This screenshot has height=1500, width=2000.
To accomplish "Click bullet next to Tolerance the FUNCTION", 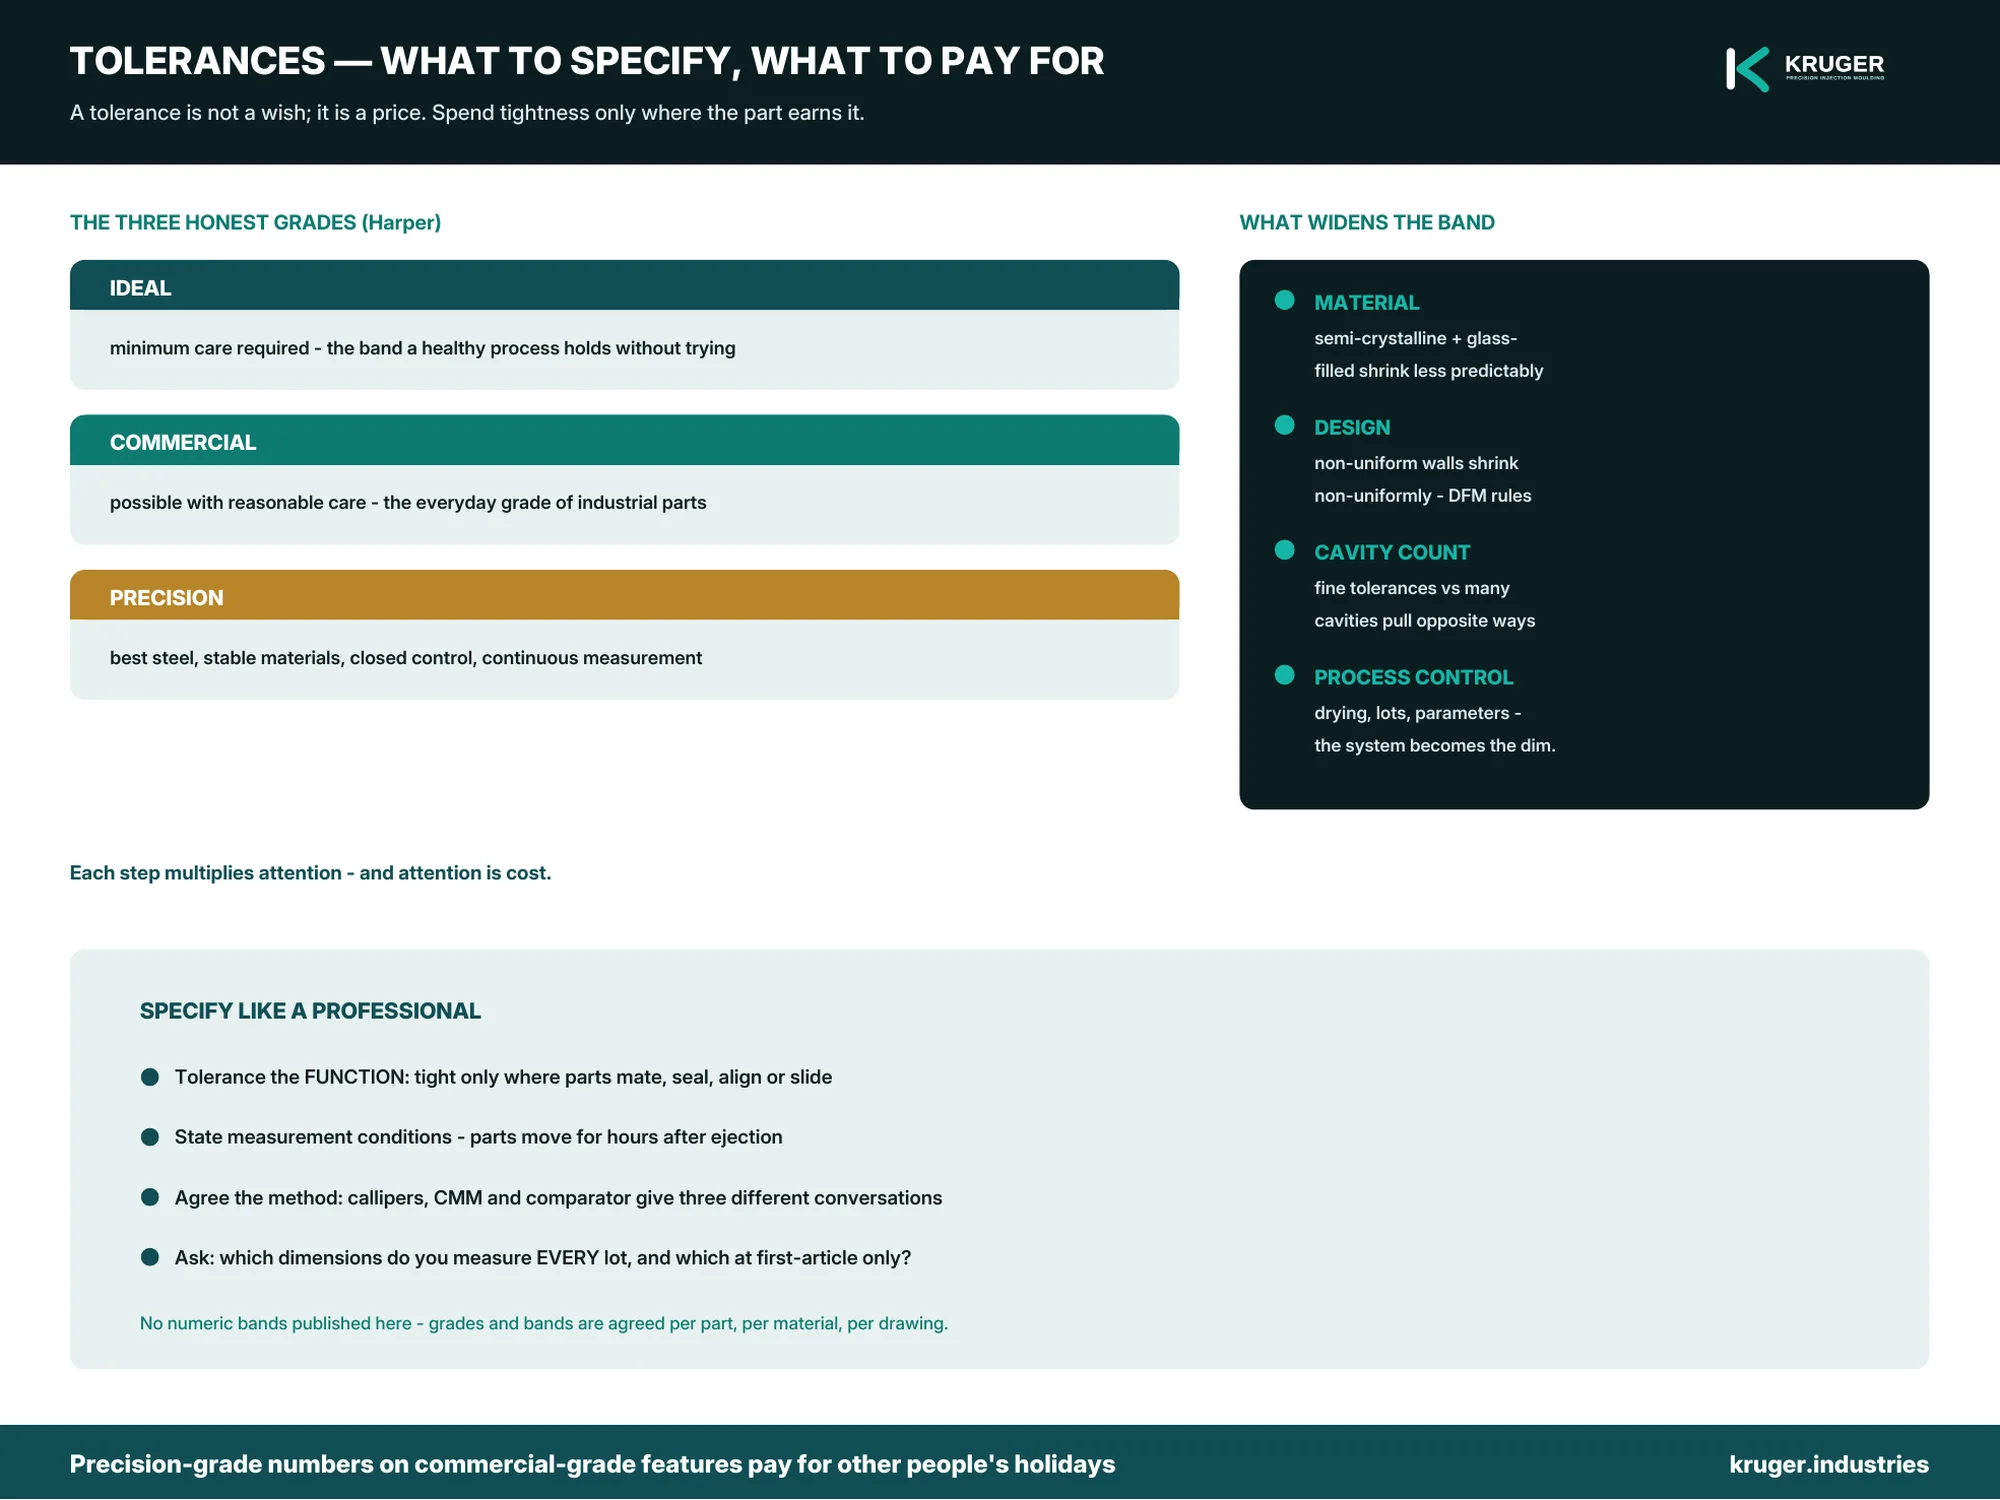I will tap(150, 1077).
